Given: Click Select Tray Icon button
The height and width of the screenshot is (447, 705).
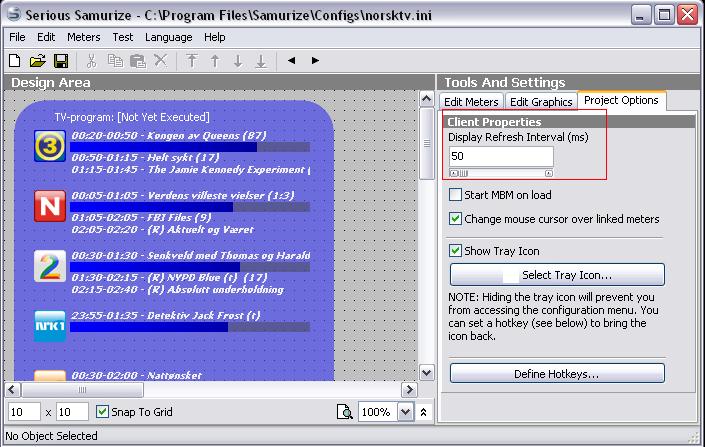Looking at the screenshot, I should [x=557, y=275].
